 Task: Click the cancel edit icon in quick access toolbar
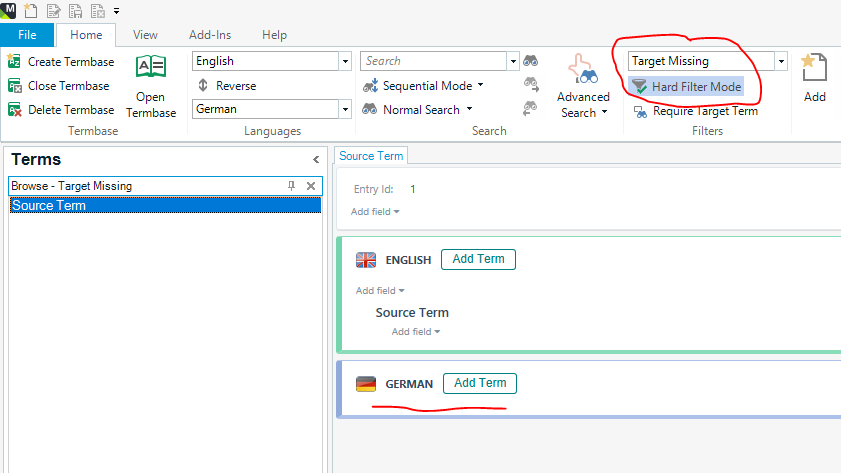tap(98, 11)
